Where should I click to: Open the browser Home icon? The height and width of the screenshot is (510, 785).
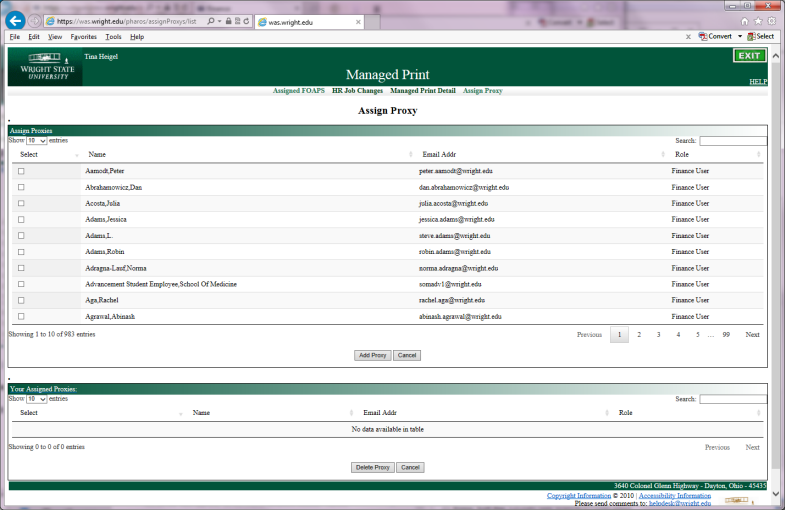click(x=744, y=21)
